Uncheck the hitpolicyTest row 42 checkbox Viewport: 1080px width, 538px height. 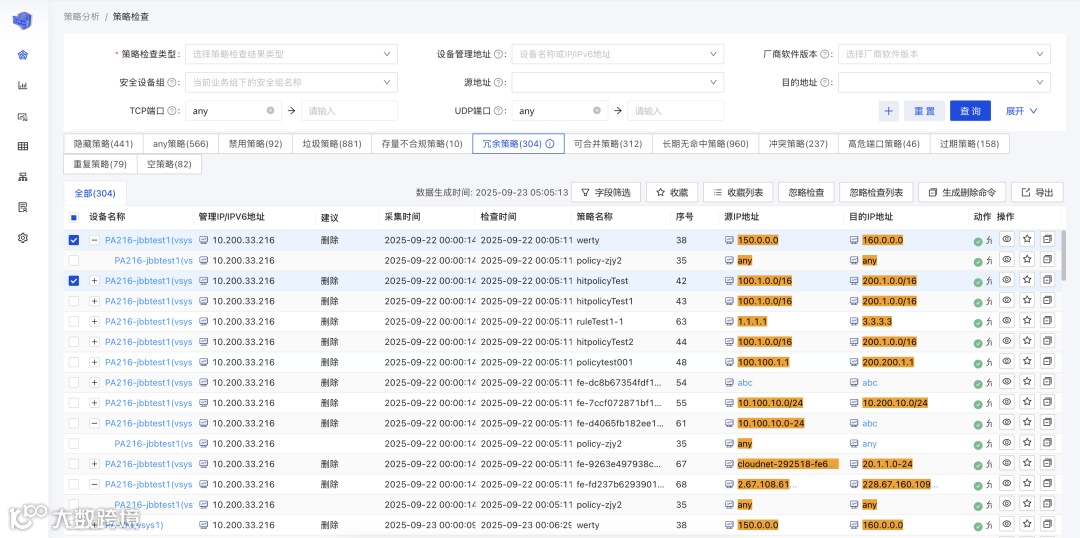click(74, 281)
